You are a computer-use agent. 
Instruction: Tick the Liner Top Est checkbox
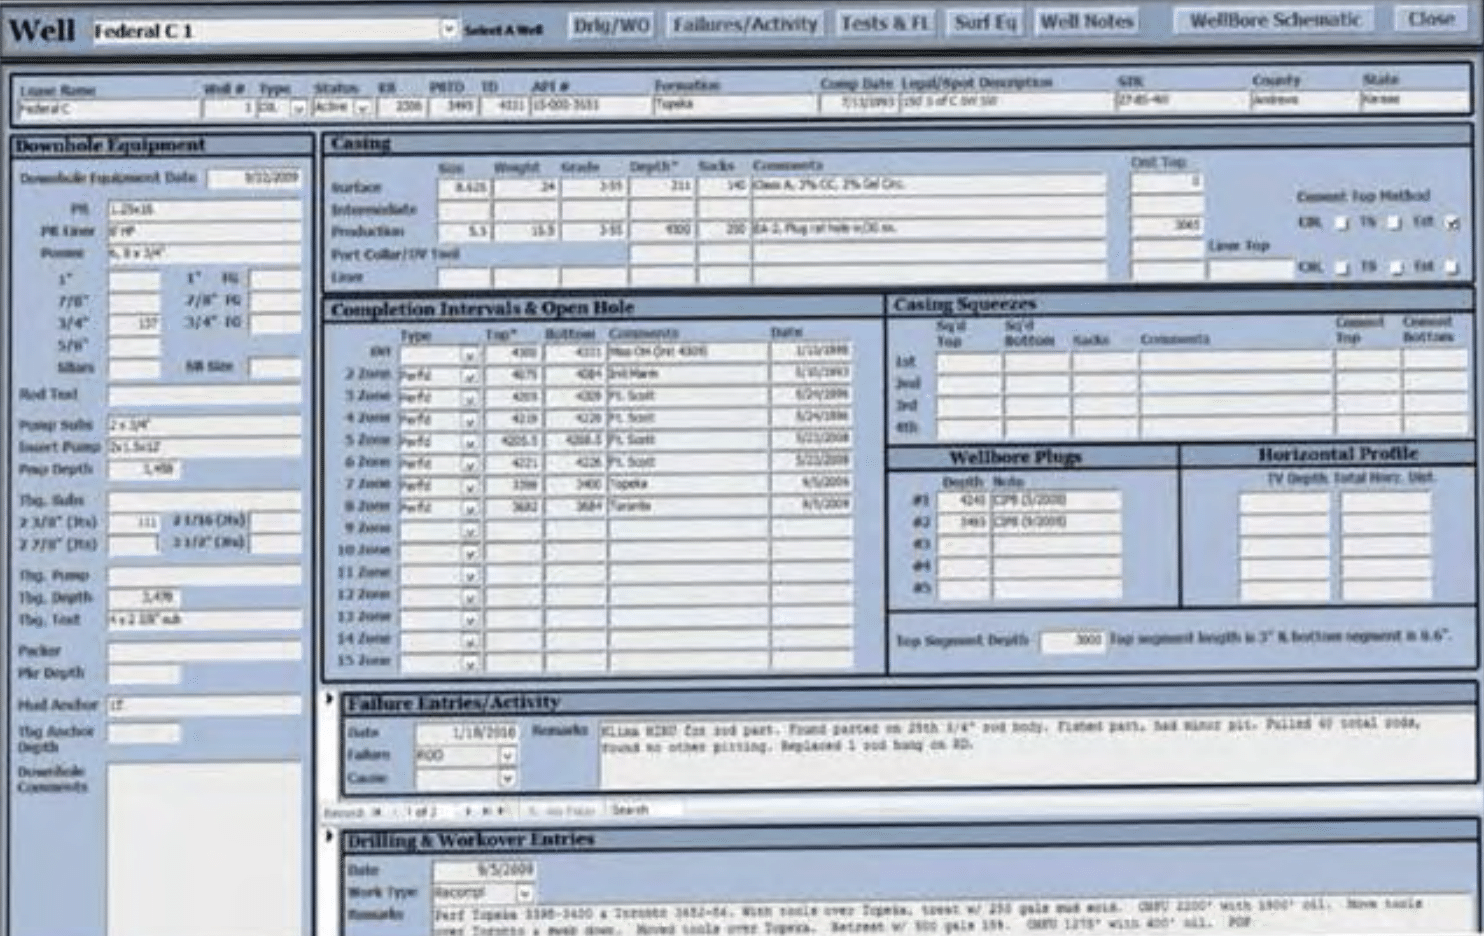point(1451,267)
